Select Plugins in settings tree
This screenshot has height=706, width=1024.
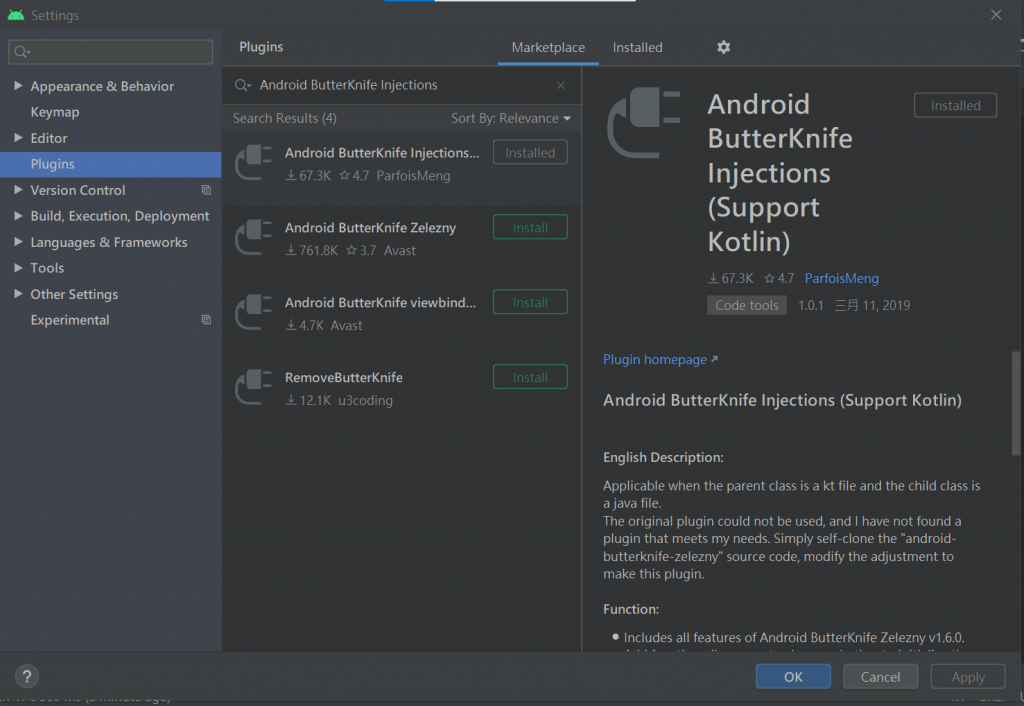pyautogui.click(x=110, y=164)
